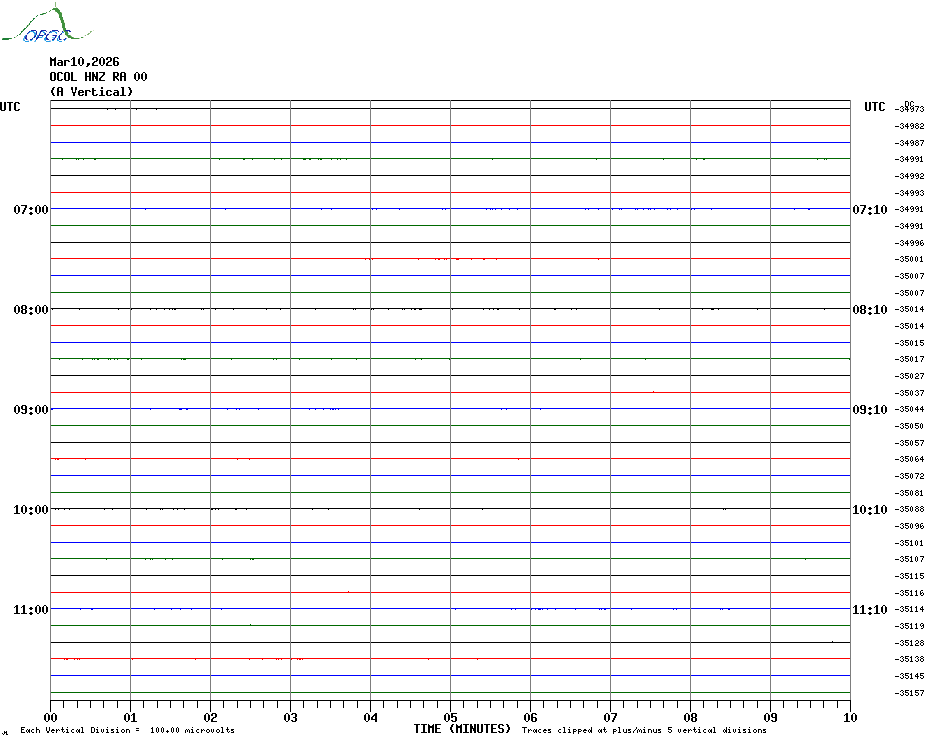Viewport: 930px width, 744px height.
Task: Click the 'Each Vertical Division' scale note
Action: (127, 731)
